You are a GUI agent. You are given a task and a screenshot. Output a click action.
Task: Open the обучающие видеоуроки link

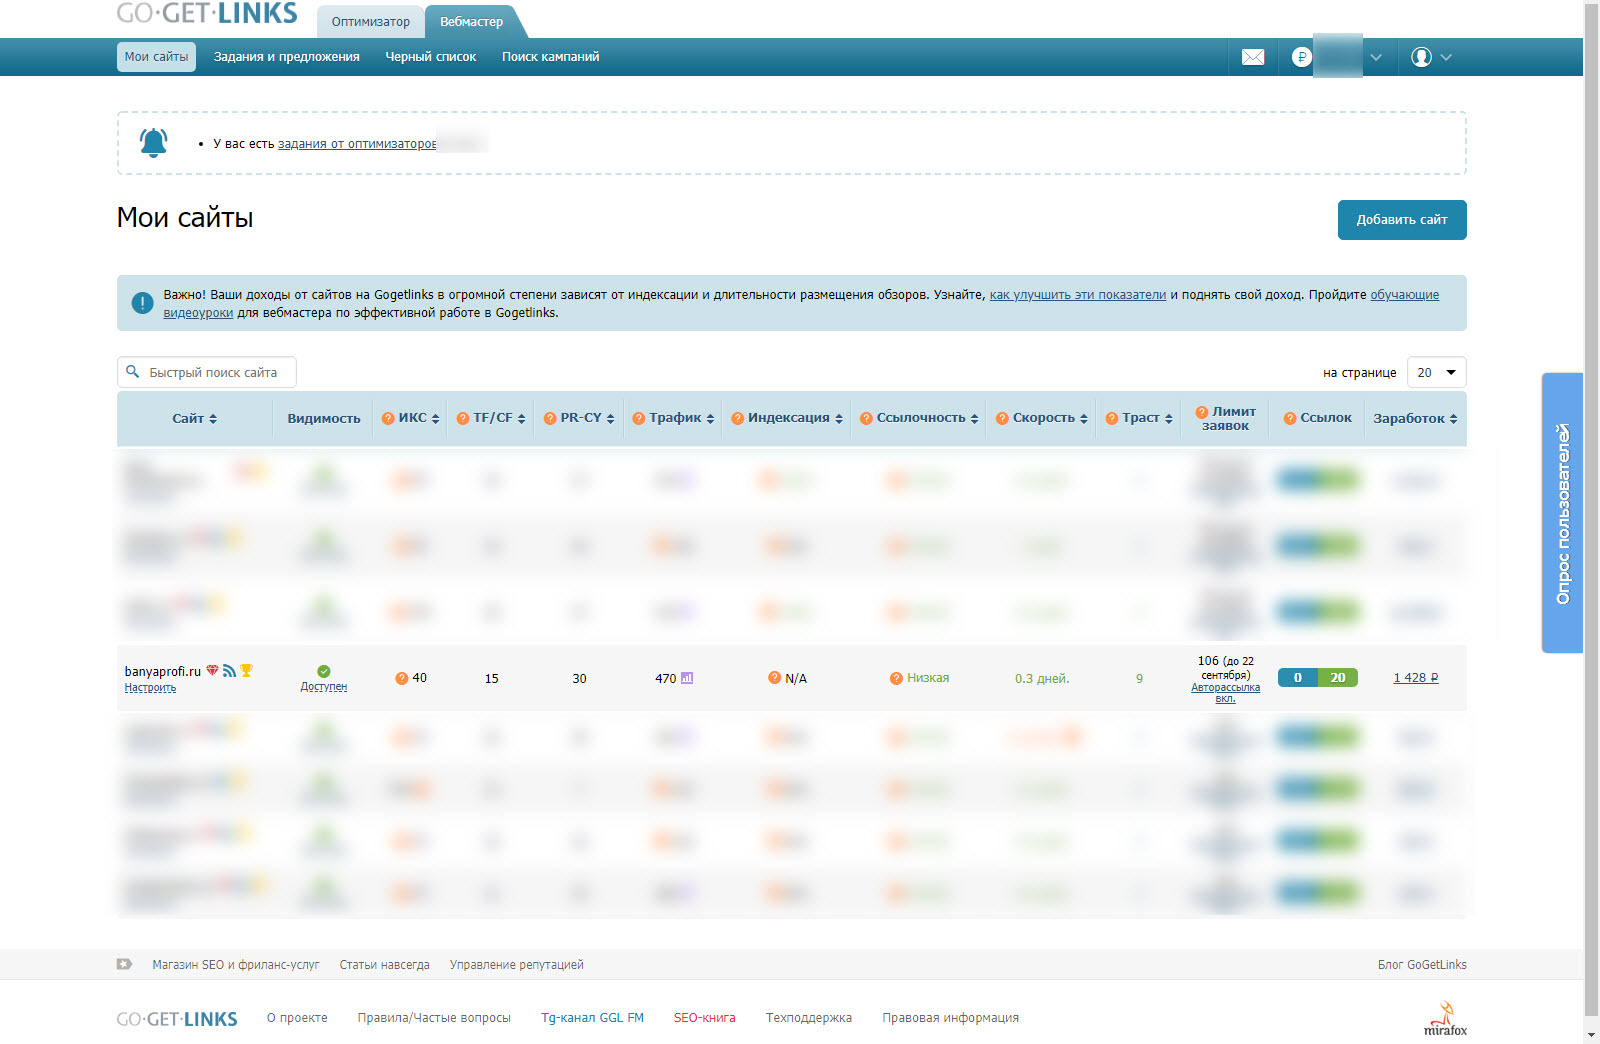pyautogui.click(x=1405, y=295)
